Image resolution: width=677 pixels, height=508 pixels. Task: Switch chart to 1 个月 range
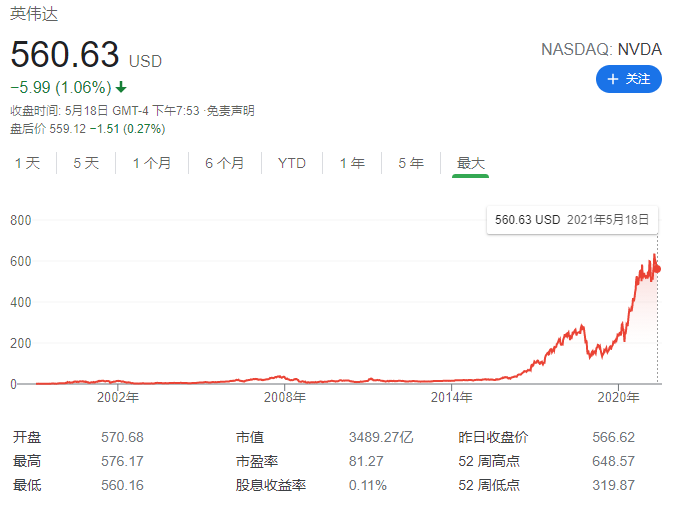click(x=152, y=163)
